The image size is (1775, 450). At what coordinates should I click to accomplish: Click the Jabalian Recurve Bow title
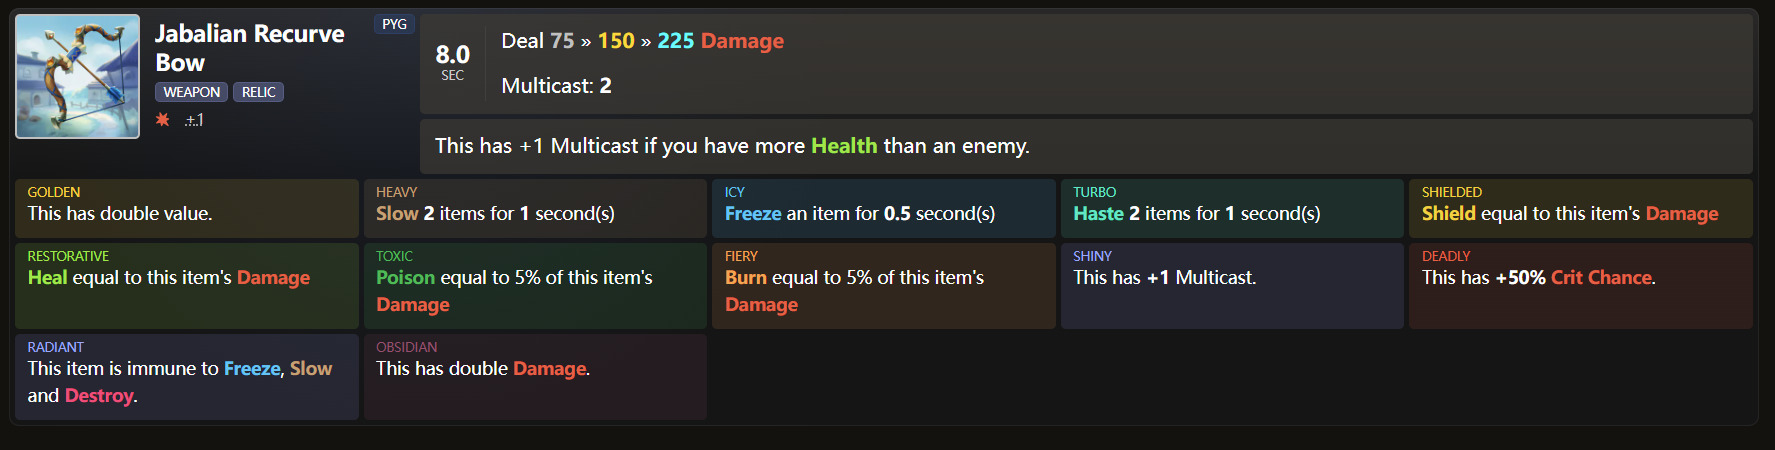250,48
